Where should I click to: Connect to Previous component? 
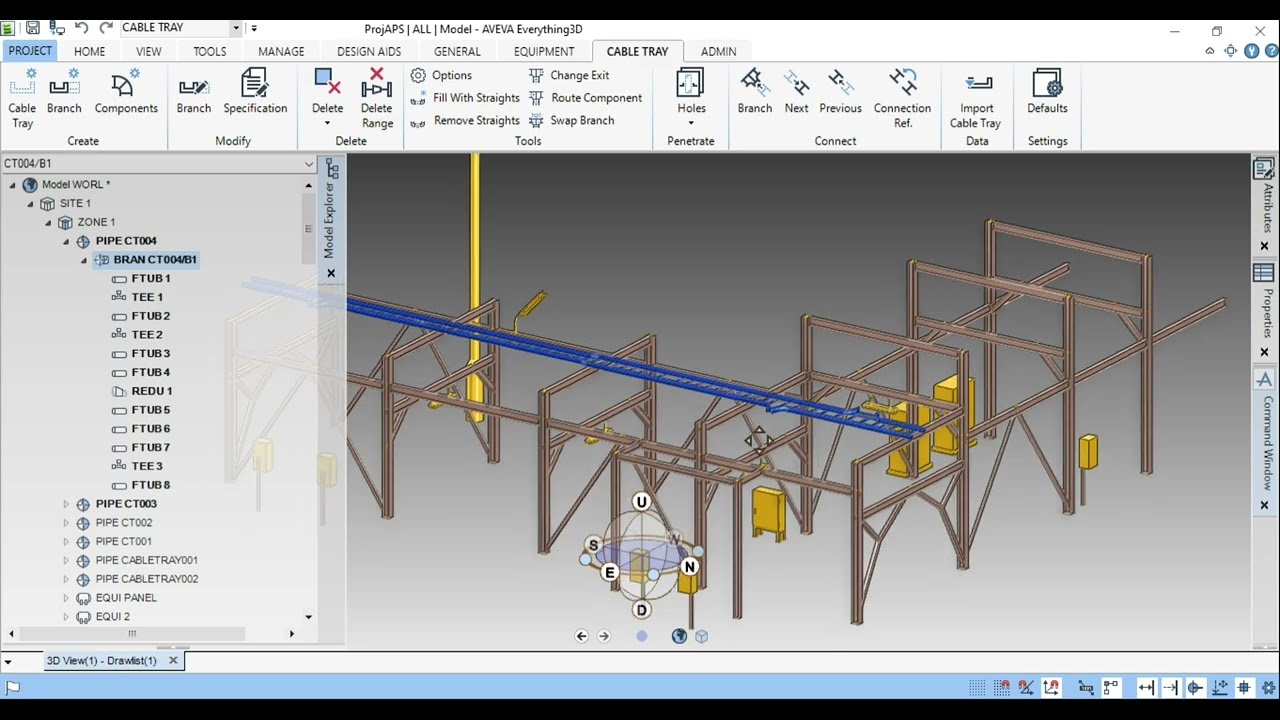(840, 91)
